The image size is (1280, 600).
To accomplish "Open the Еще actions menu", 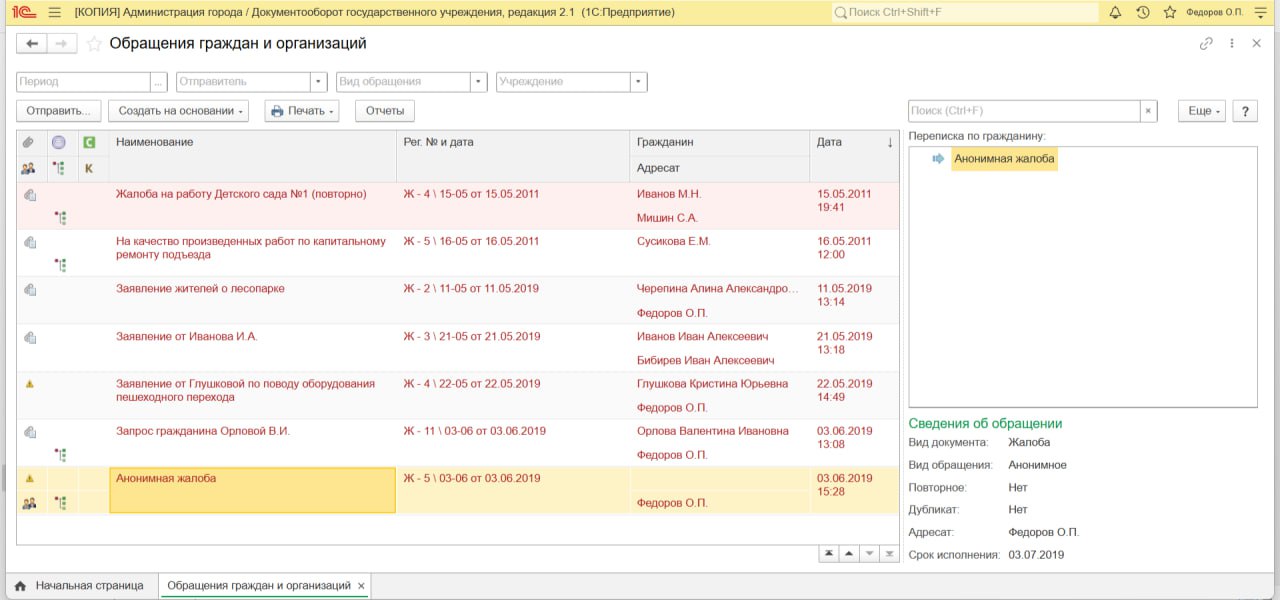I will (1201, 111).
